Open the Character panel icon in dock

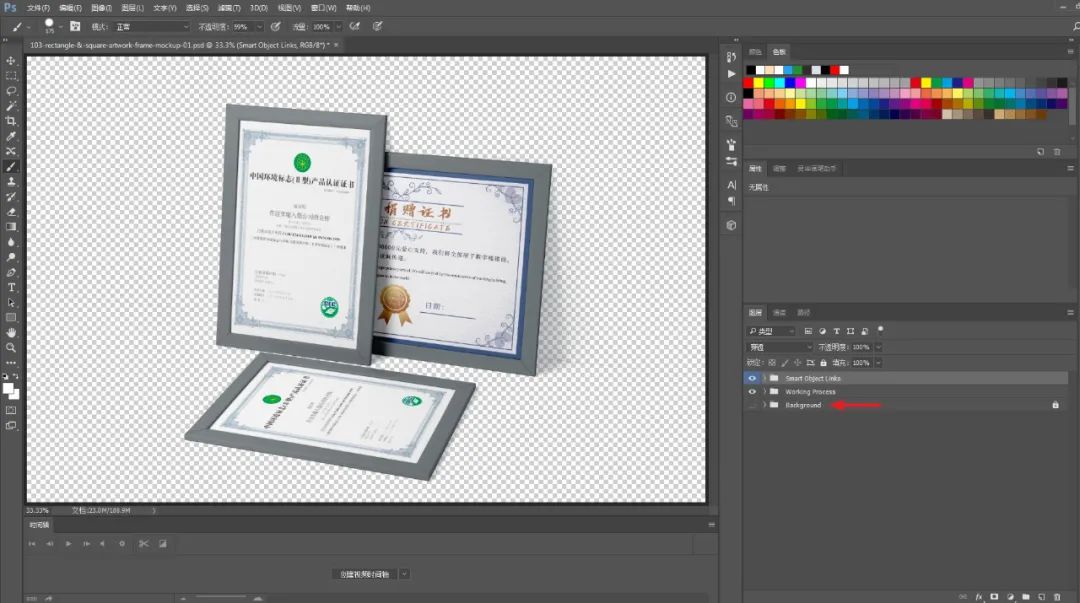(731, 185)
